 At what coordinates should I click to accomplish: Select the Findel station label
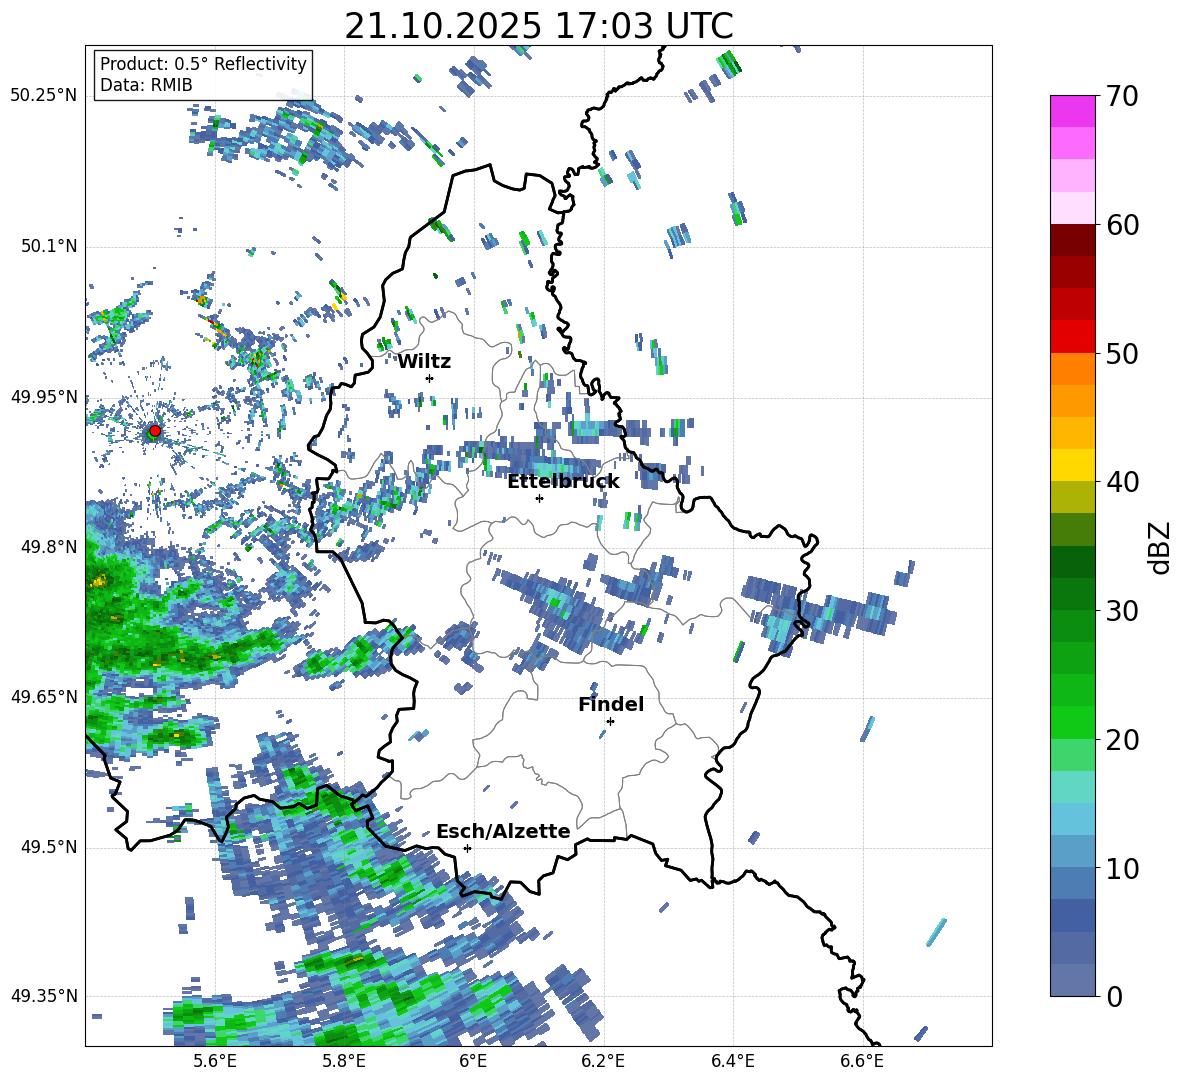pyautogui.click(x=611, y=704)
